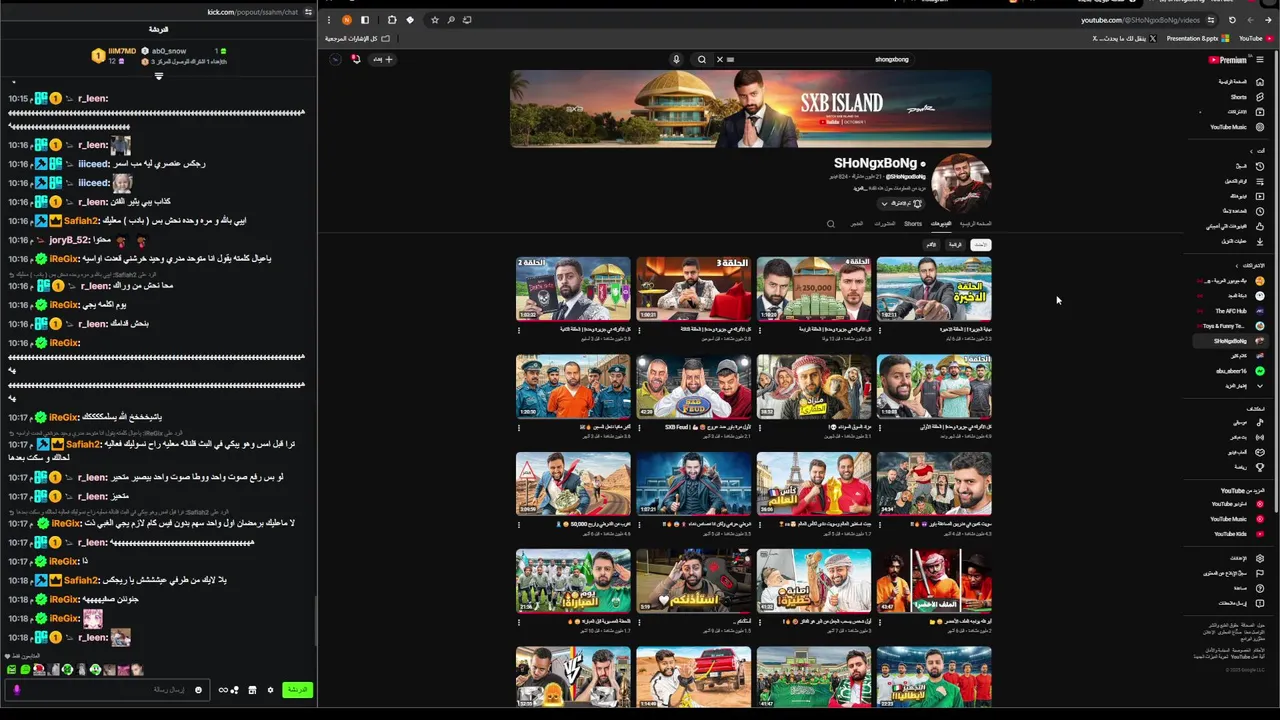The height and width of the screenshot is (720, 1280).
Task: Click the purple microphone in chat input
Action: [16, 690]
